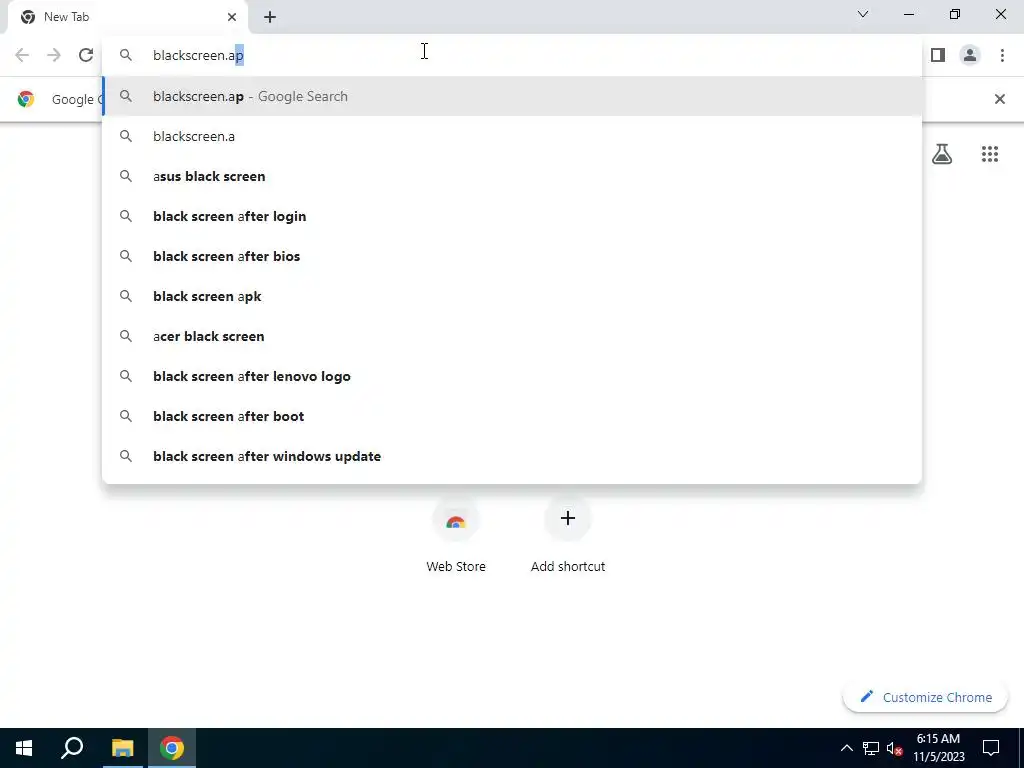Click the search icon beside 'black screen apk'
The height and width of the screenshot is (768, 1024).
[126, 296]
